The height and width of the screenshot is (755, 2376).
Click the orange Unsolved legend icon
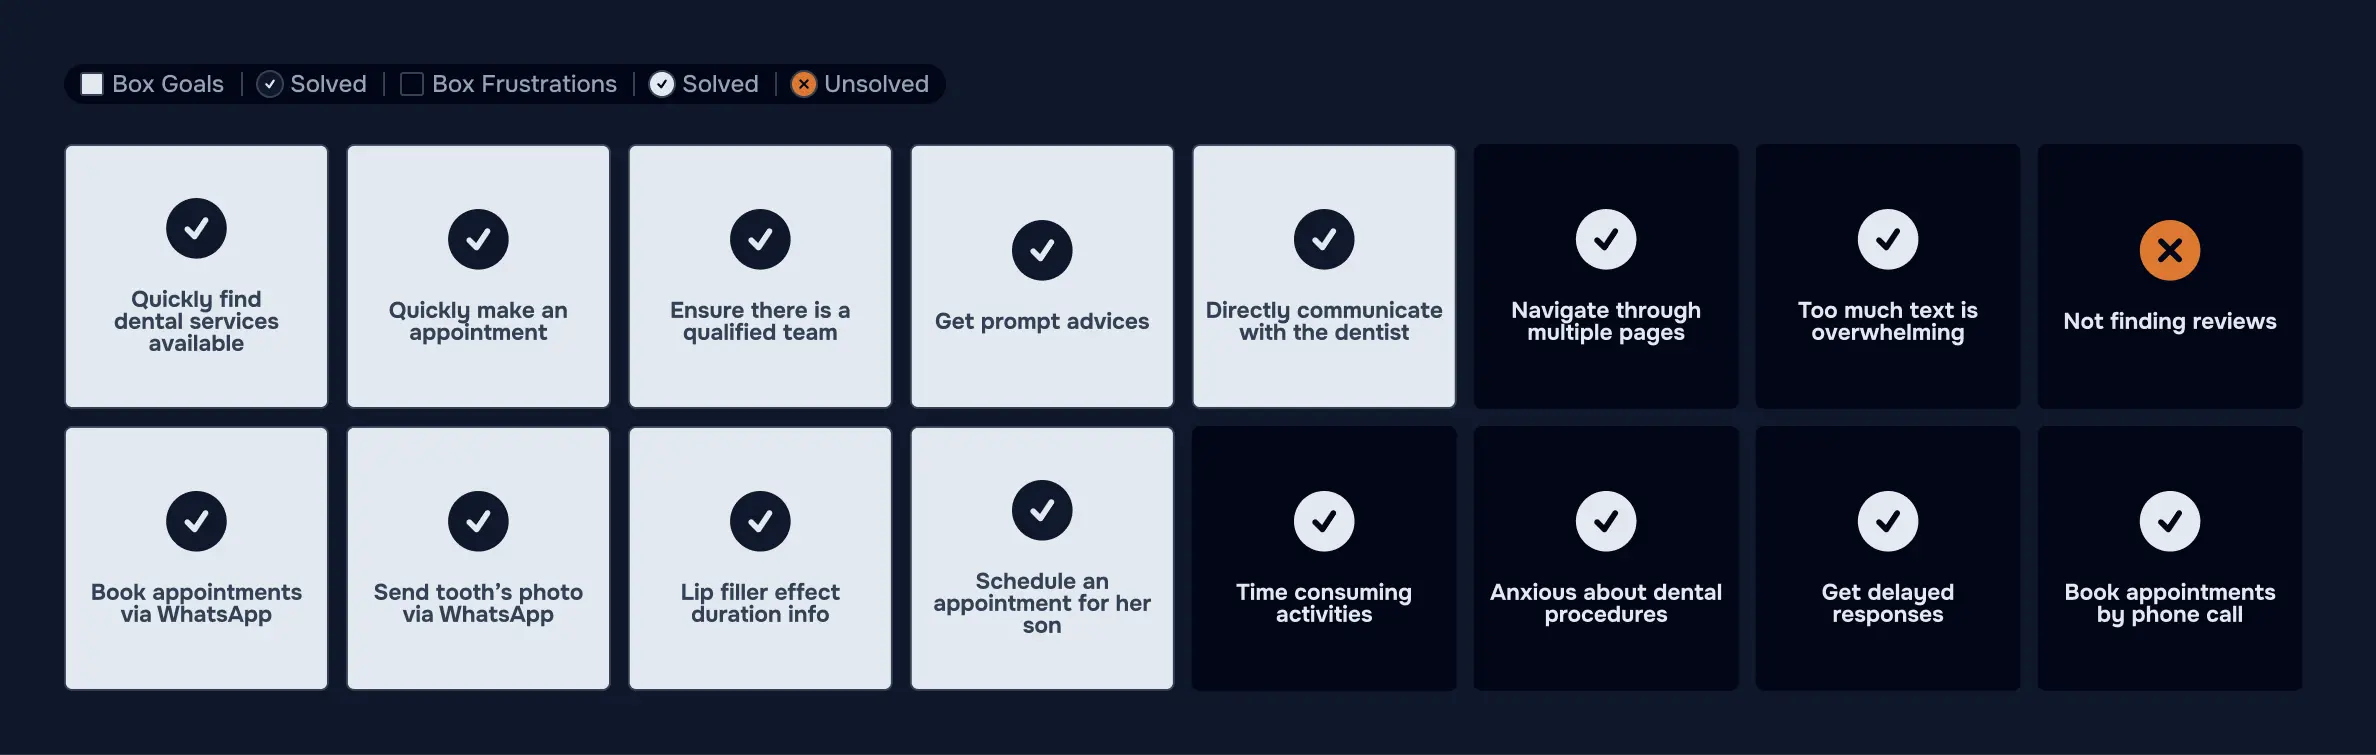(x=803, y=84)
